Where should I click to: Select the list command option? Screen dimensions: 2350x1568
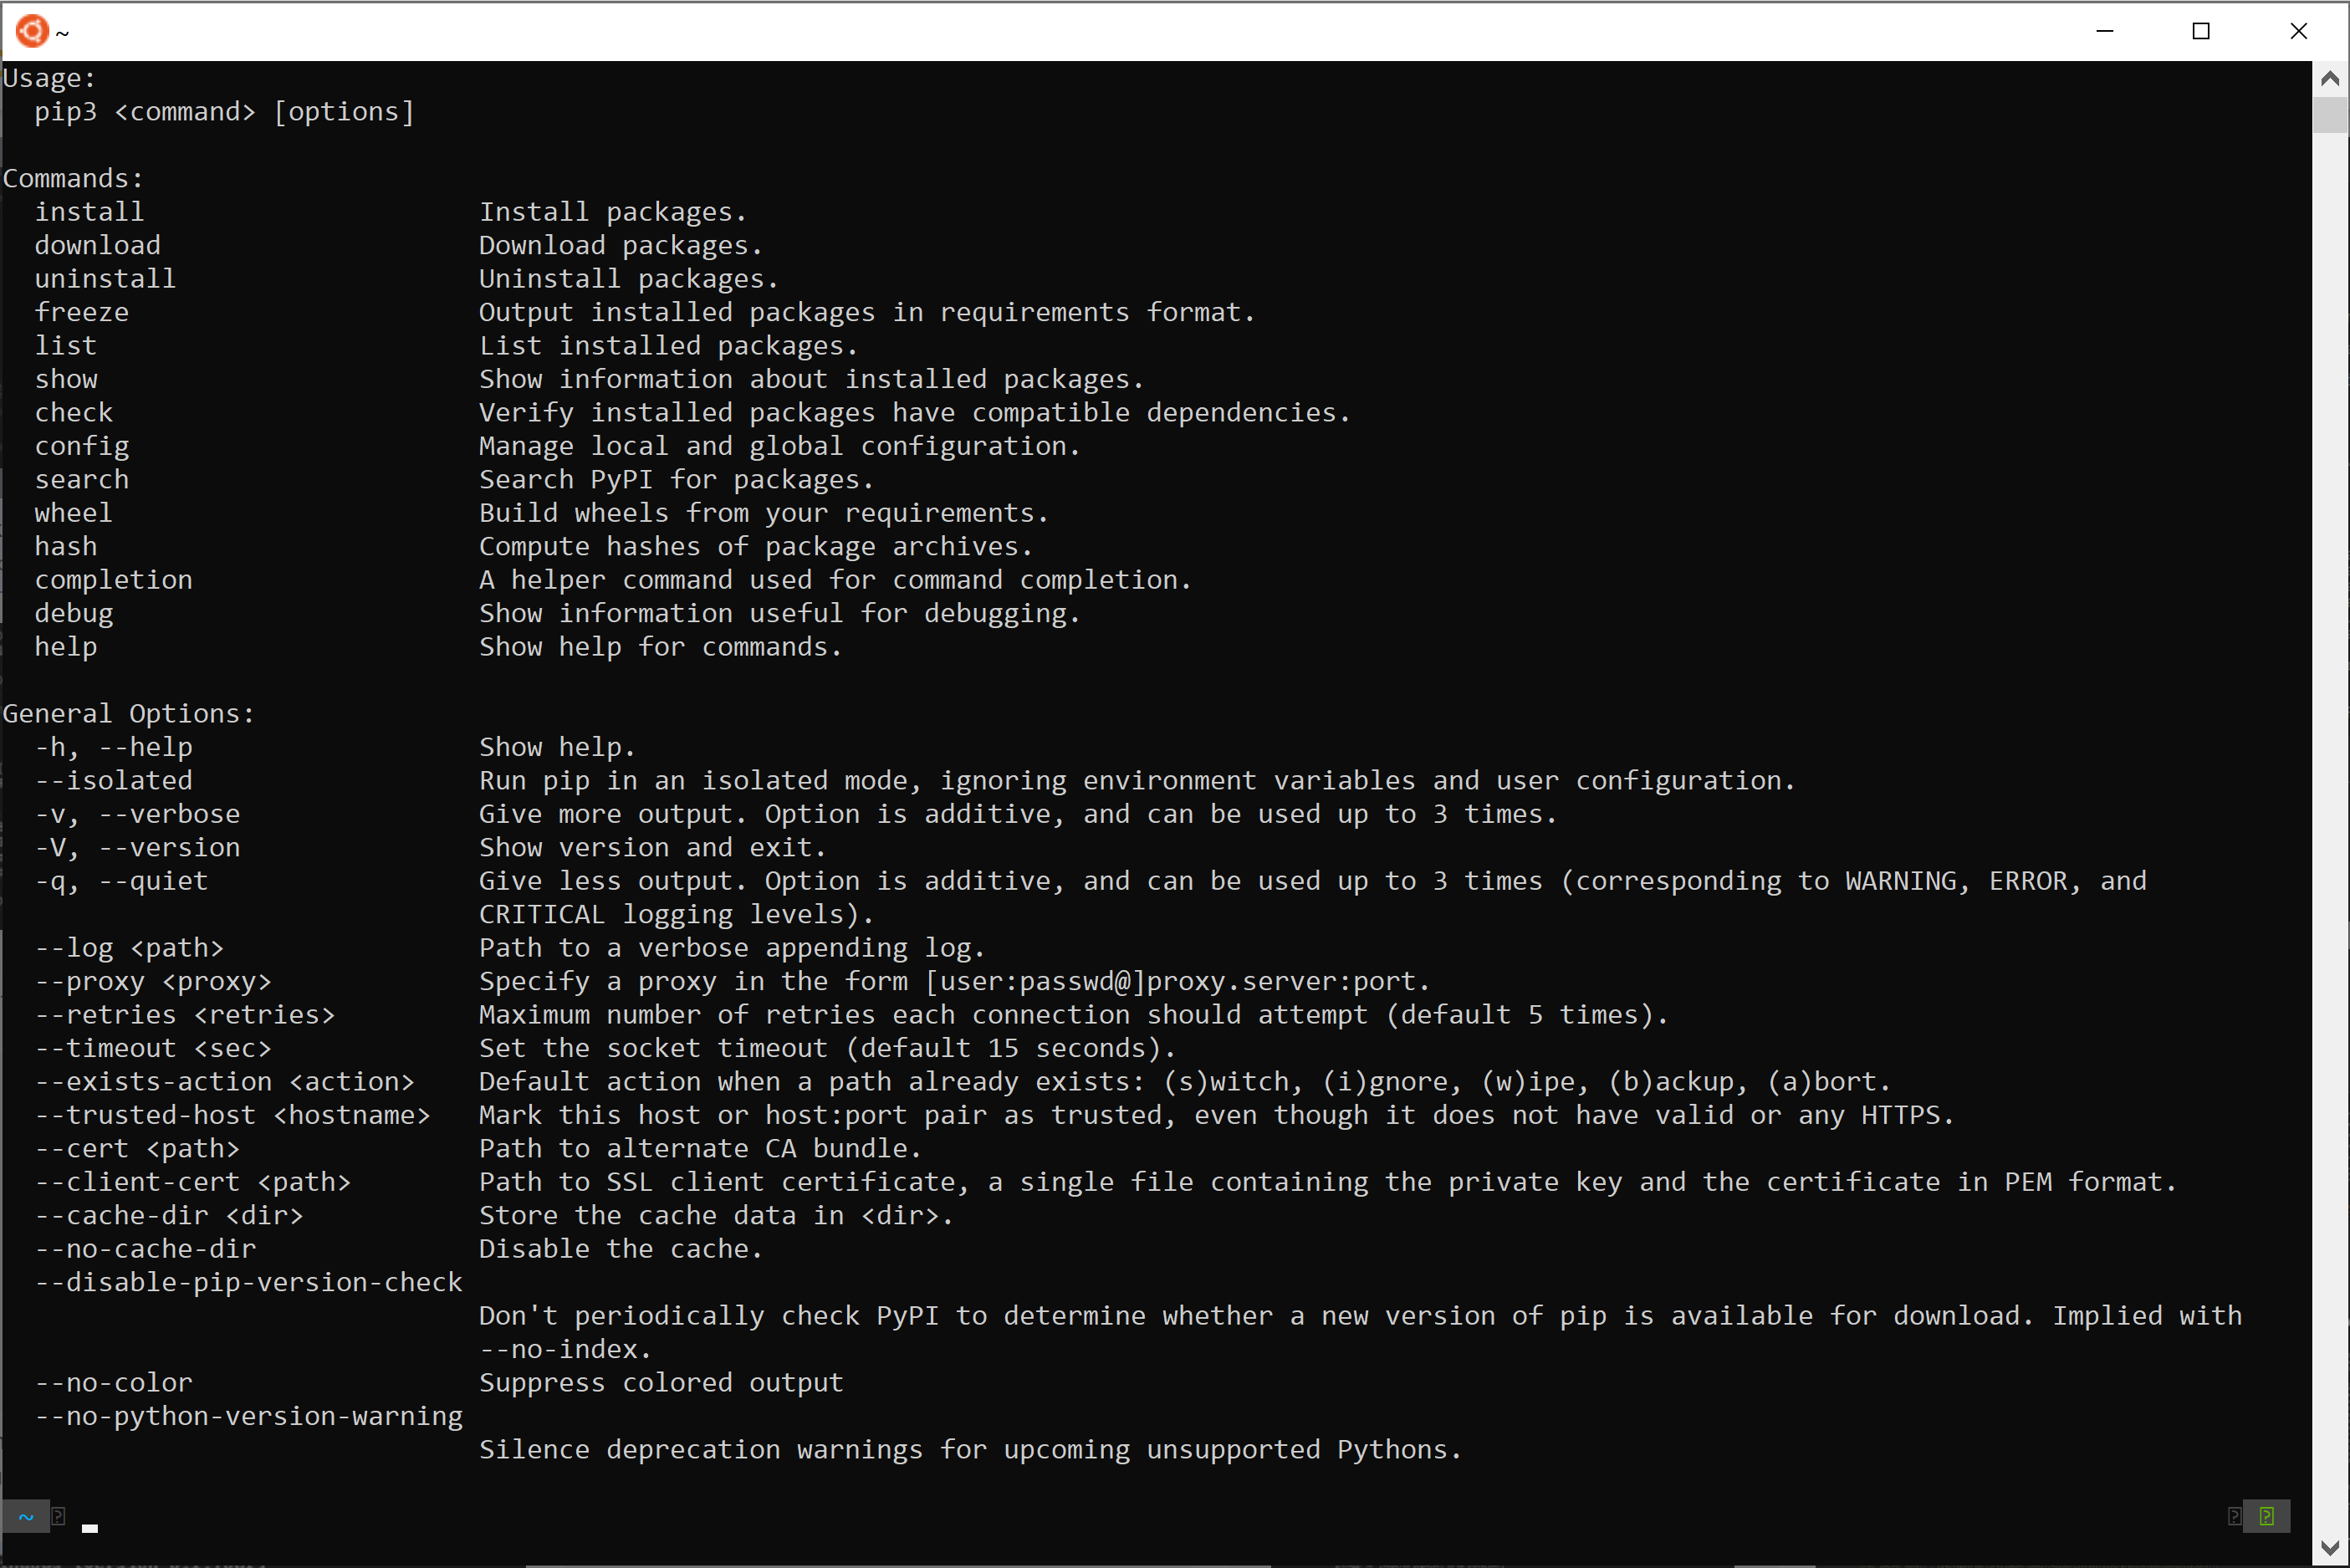(64, 345)
